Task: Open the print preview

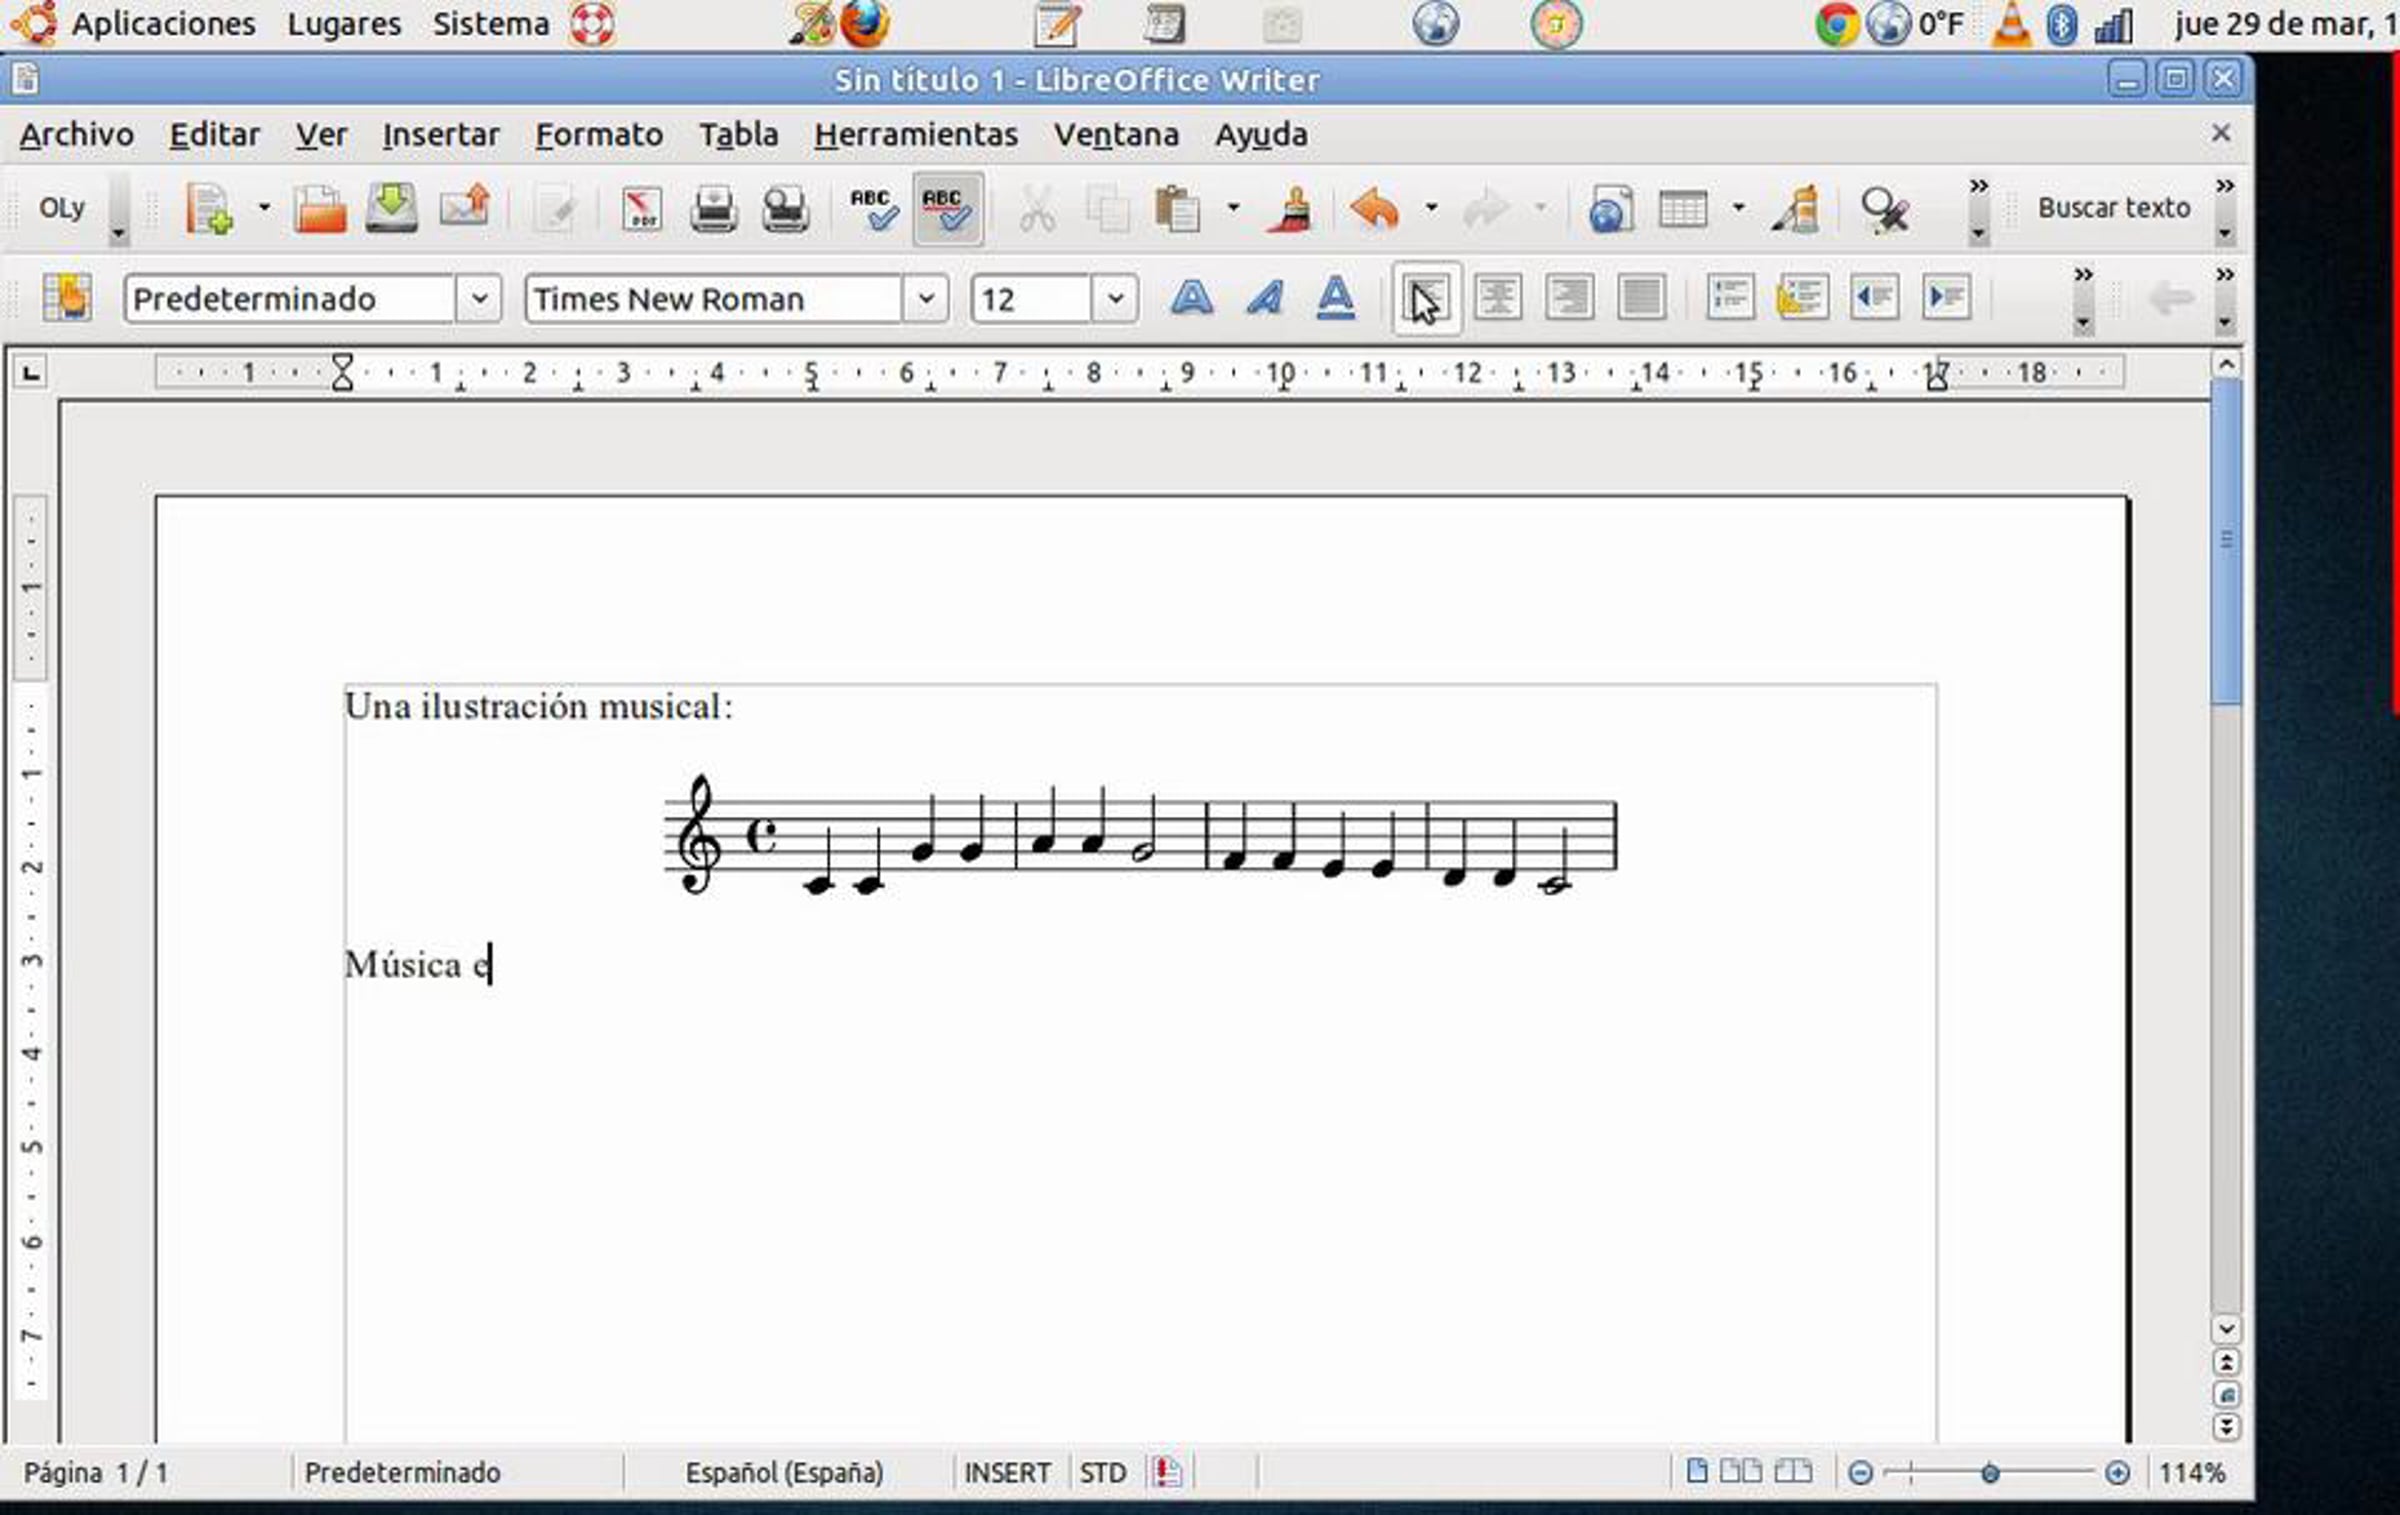Action: (785, 209)
